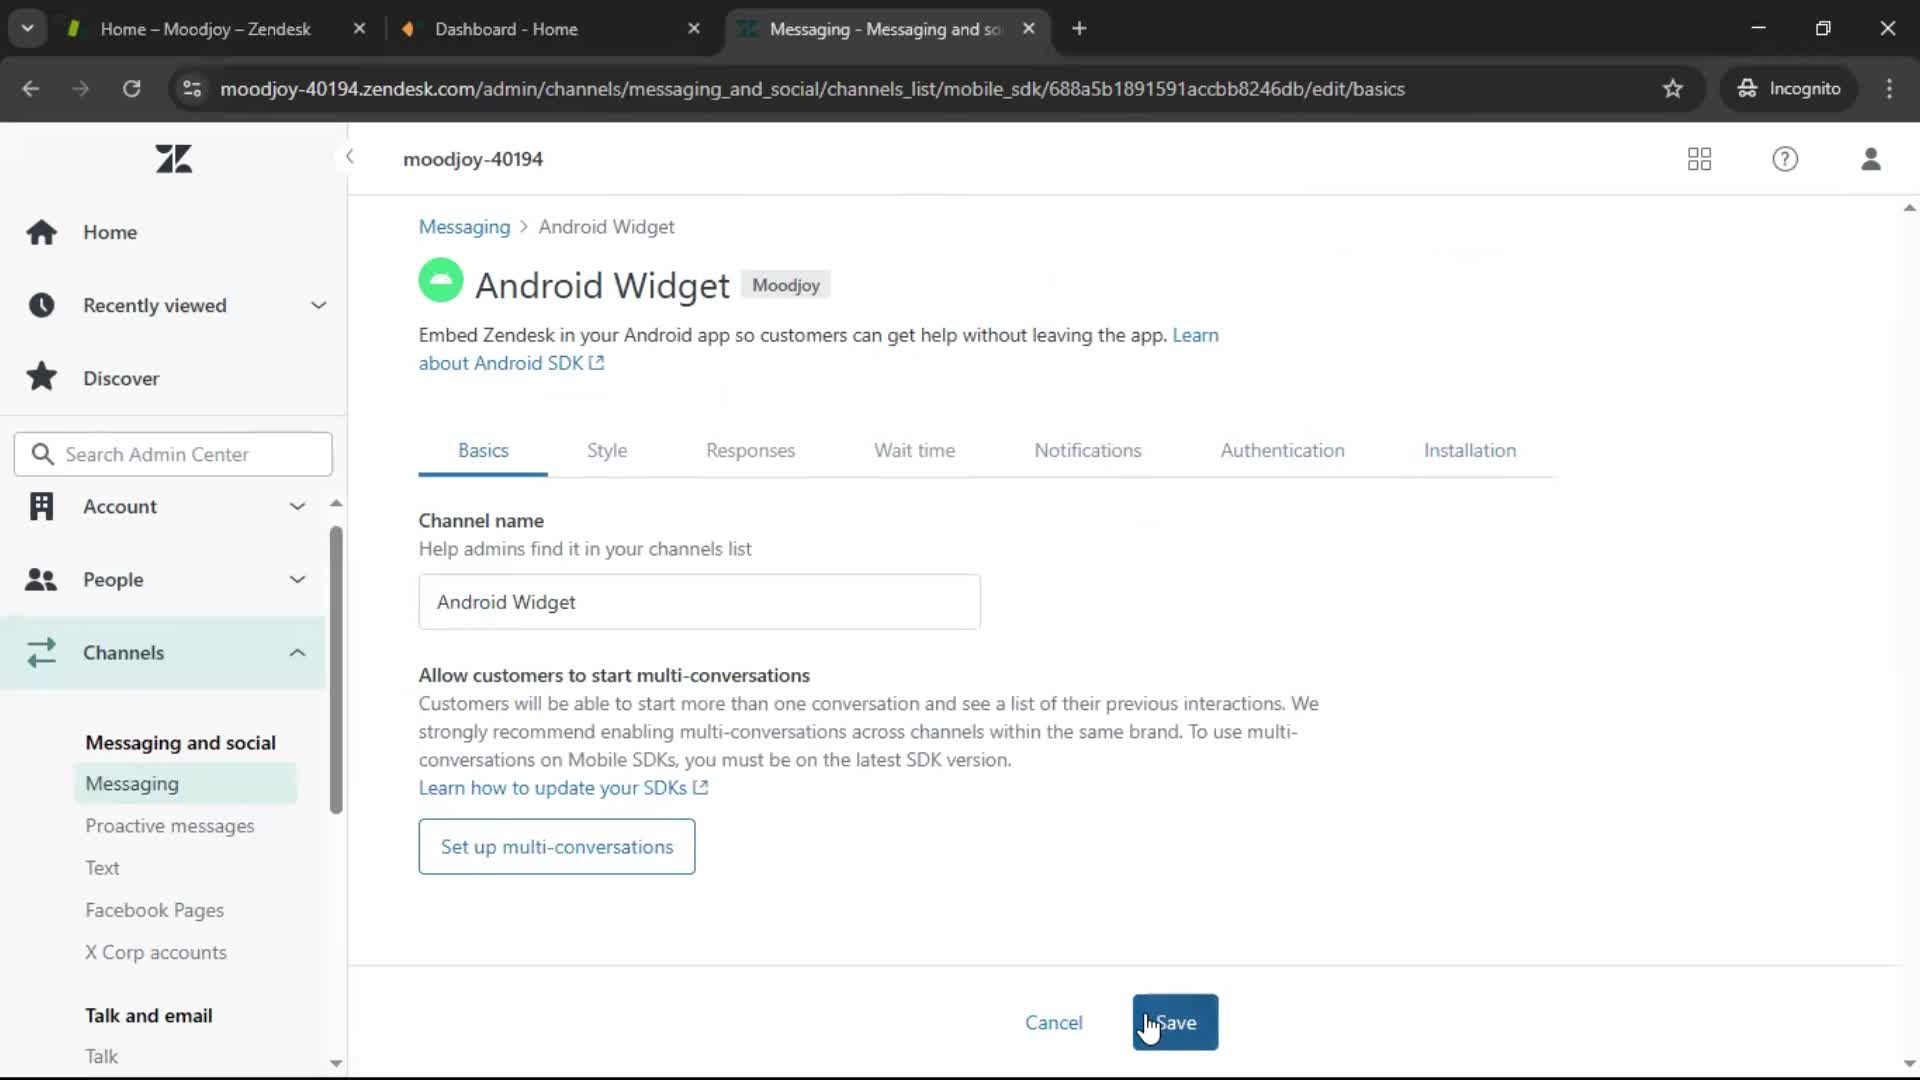Image resolution: width=1920 pixels, height=1080 pixels.
Task: Click the Channels arrows icon
Action: click(x=41, y=653)
